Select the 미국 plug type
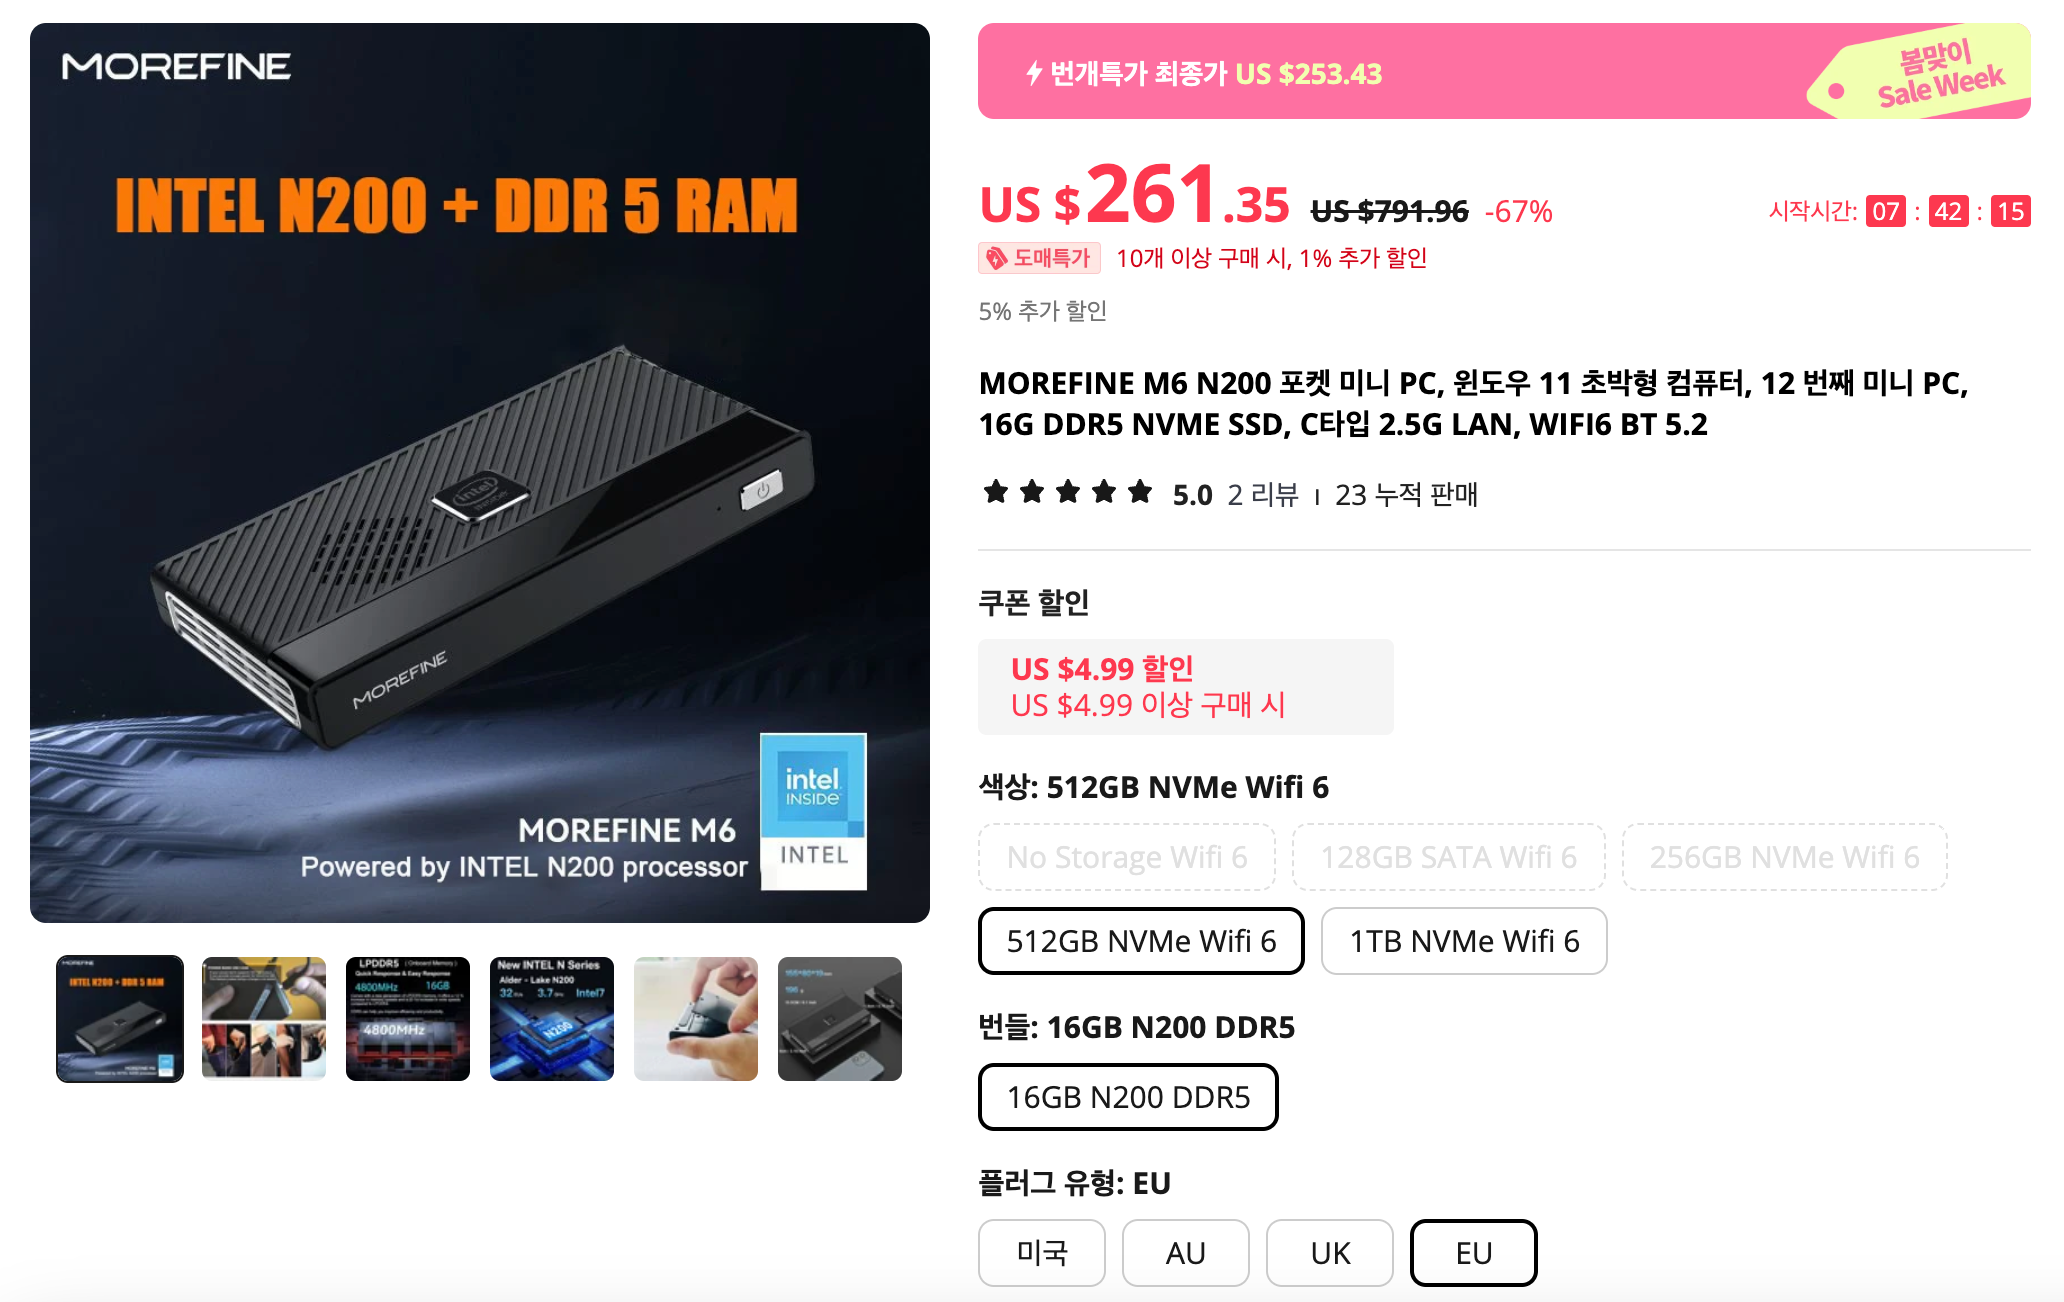2064x1302 pixels. (1041, 1253)
